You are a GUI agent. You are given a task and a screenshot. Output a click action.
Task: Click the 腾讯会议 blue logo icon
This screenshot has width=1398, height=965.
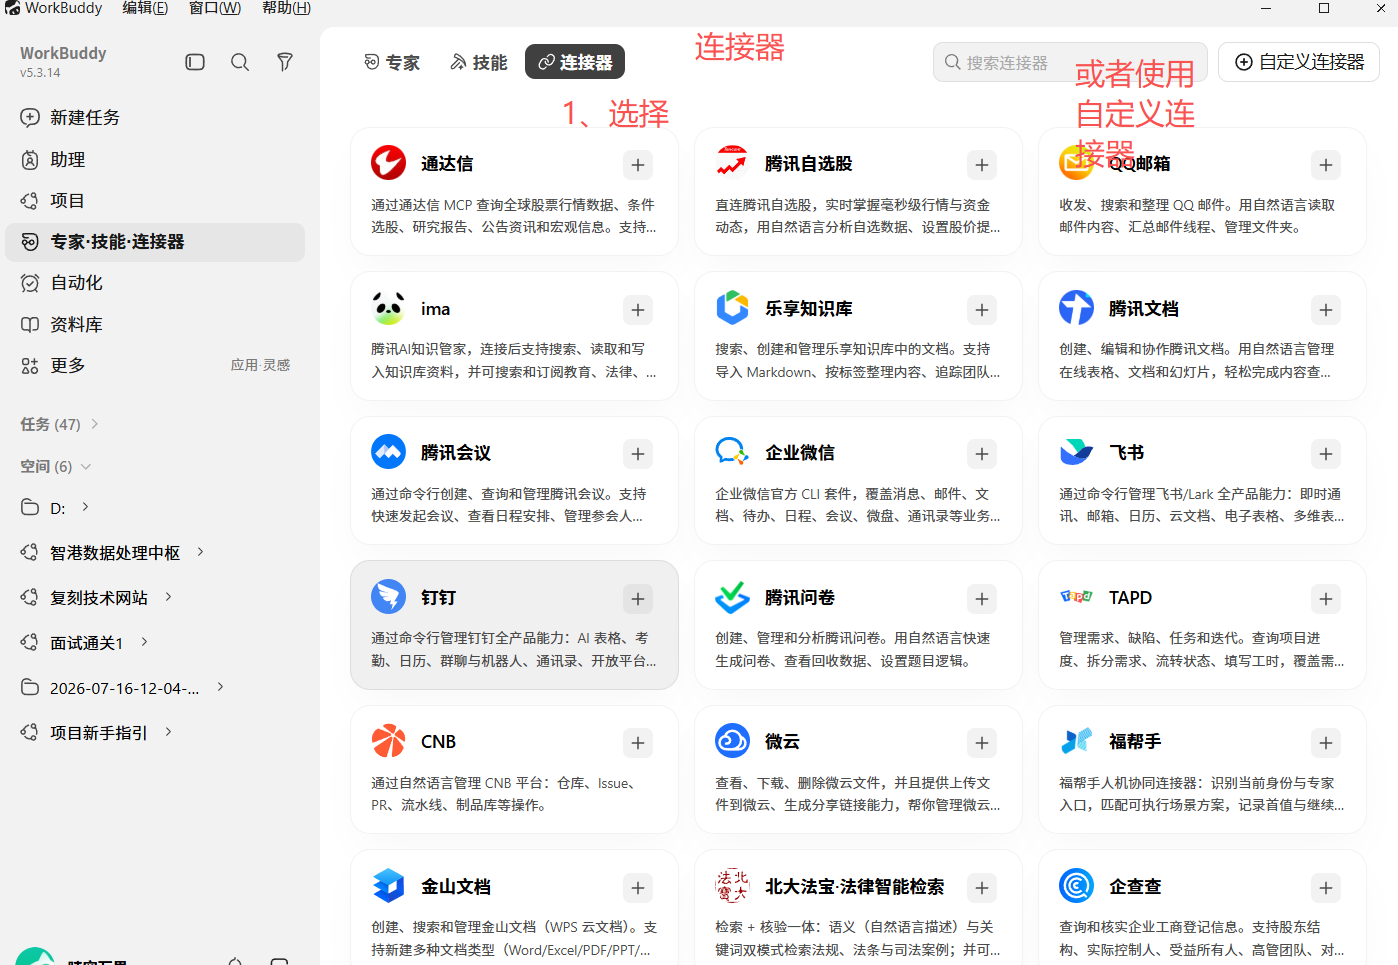[388, 452]
